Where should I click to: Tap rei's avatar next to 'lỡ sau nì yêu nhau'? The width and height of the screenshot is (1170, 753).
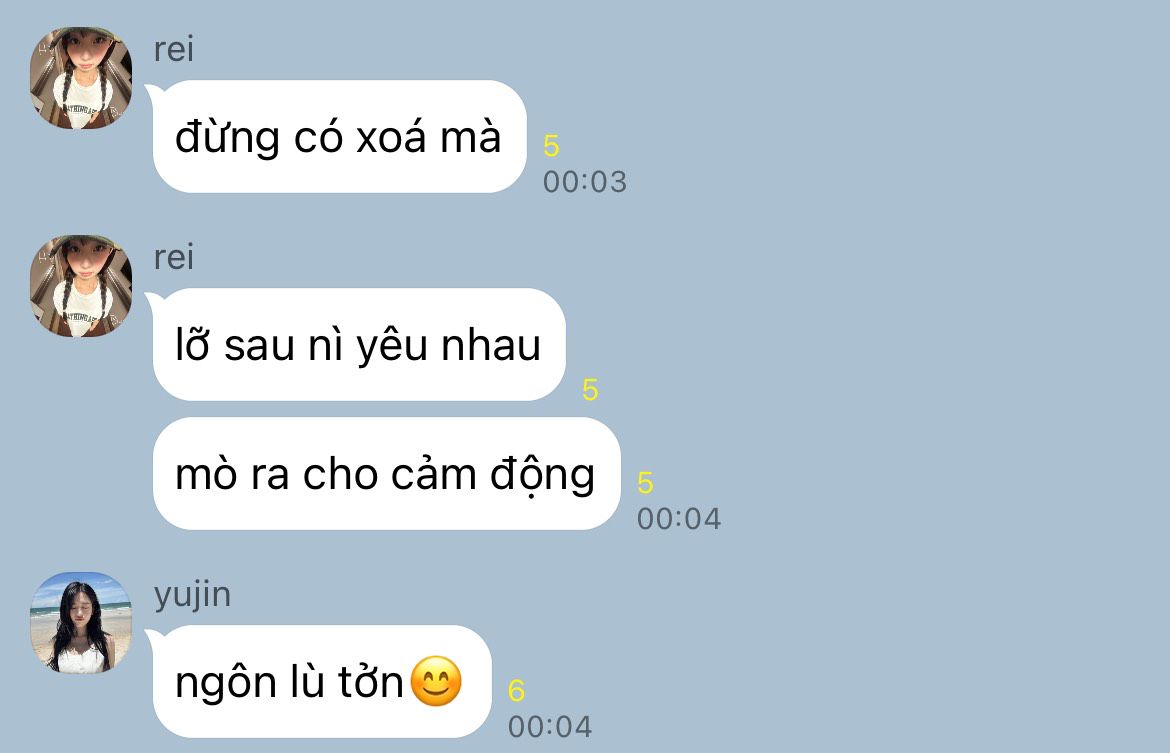coord(81,286)
